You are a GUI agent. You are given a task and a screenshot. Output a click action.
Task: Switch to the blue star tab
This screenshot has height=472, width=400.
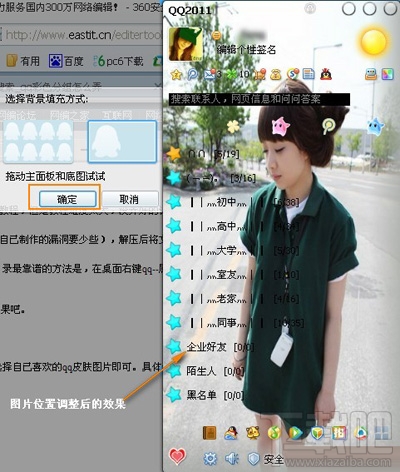click(375, 126)
